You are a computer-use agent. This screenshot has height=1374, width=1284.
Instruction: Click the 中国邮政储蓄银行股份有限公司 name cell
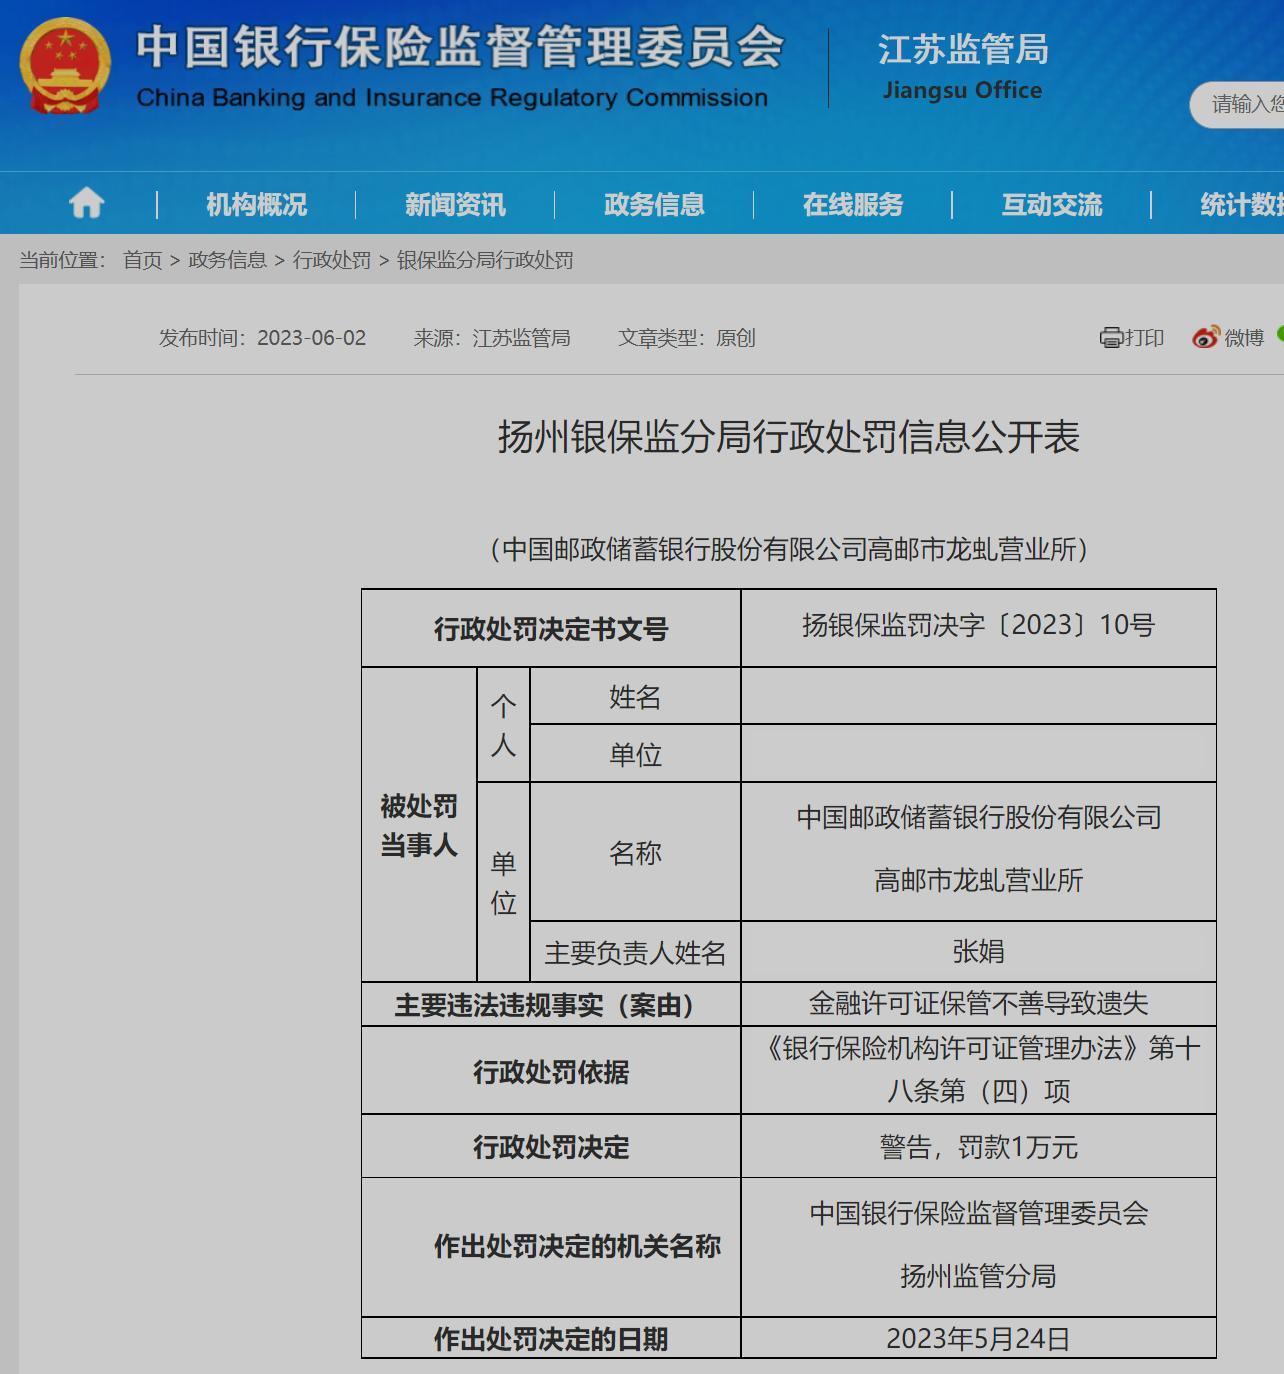tap(978, 851)
